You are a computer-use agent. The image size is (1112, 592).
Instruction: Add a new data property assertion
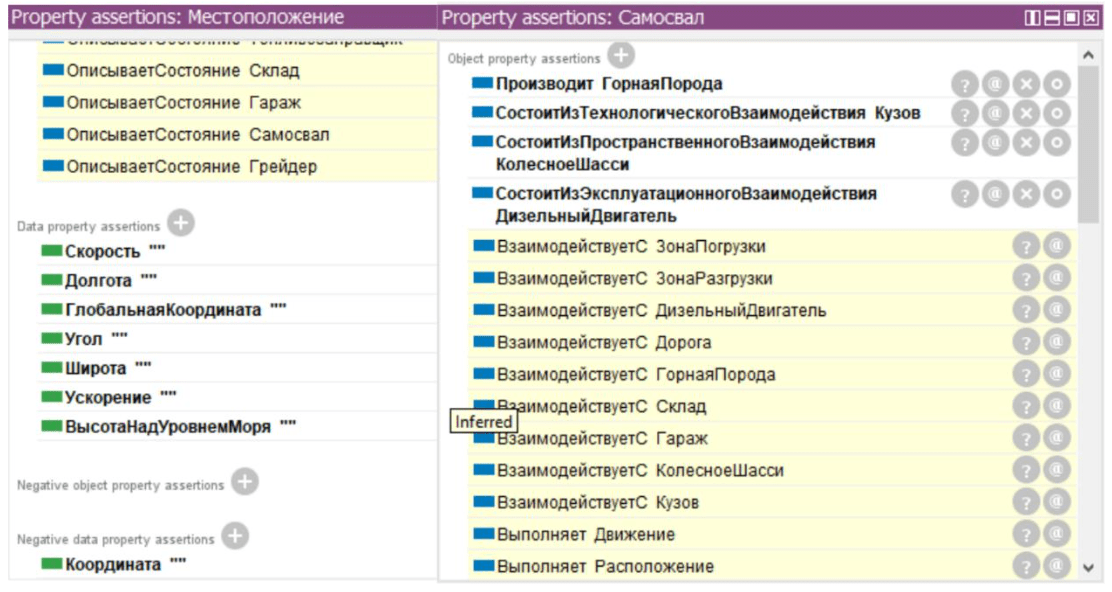tap(181, 225)
